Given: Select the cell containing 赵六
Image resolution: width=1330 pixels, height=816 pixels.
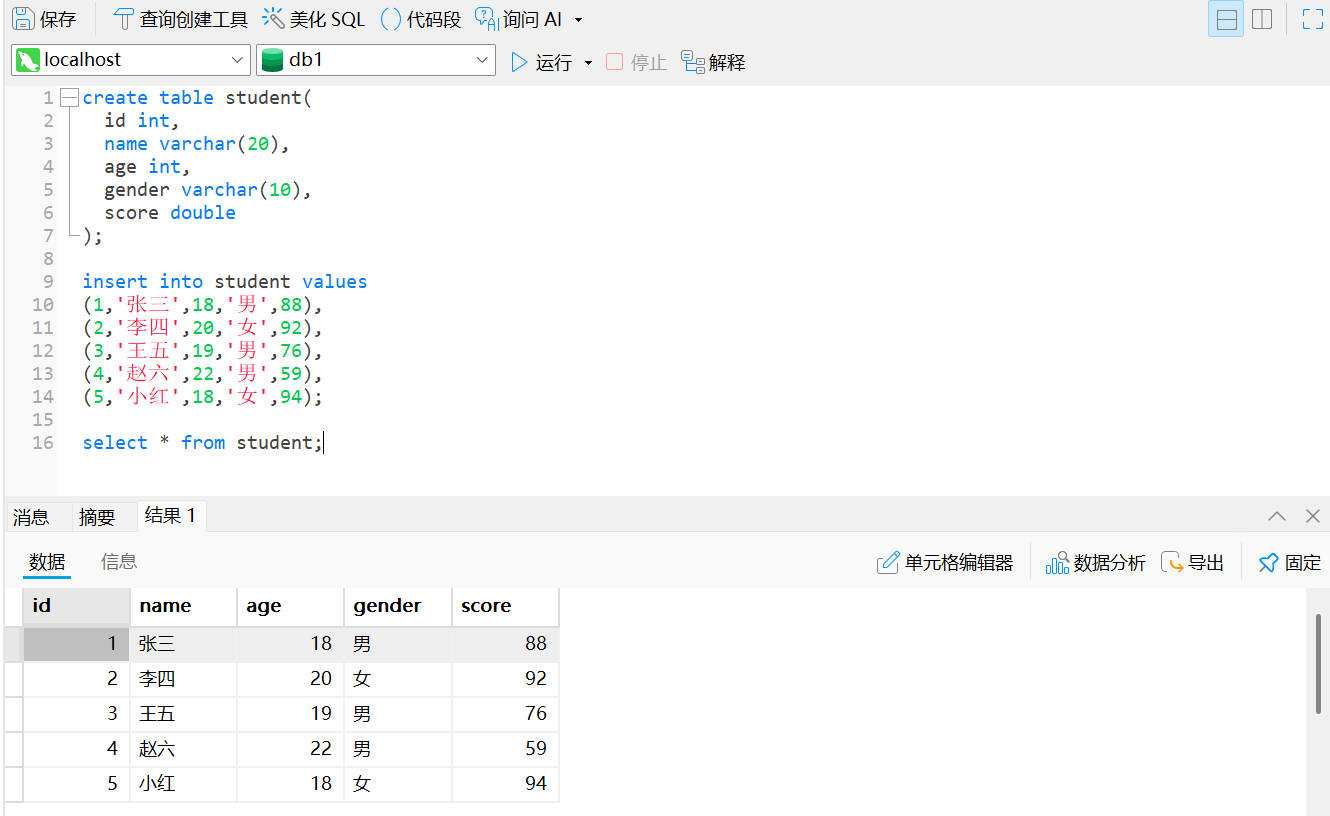Looking at the screenshot, I should [x=184, y=749].
